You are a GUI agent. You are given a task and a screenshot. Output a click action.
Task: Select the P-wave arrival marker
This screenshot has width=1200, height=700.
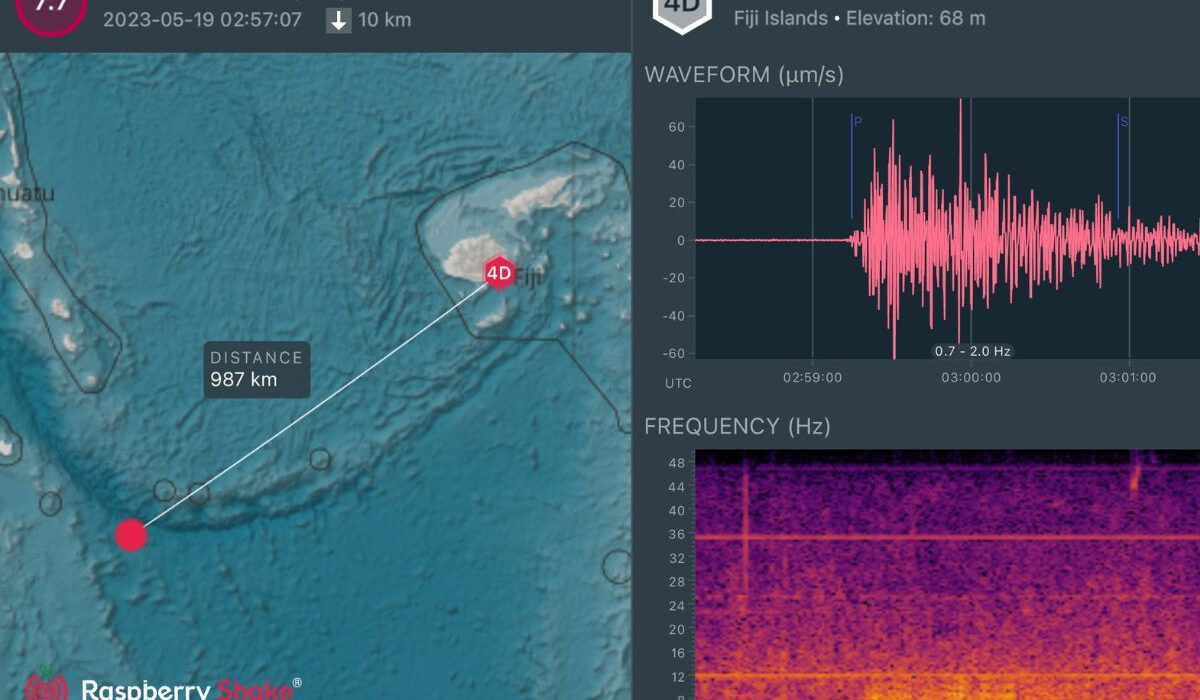(x=856, y=122)
